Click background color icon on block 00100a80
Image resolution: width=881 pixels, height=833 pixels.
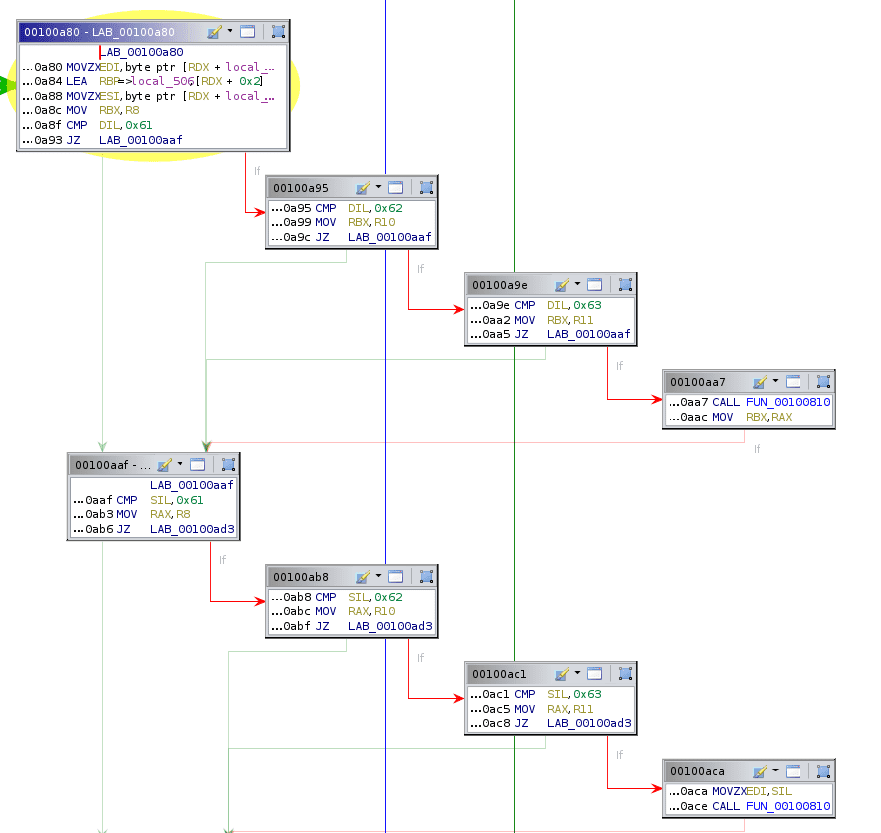click(214, 32)
